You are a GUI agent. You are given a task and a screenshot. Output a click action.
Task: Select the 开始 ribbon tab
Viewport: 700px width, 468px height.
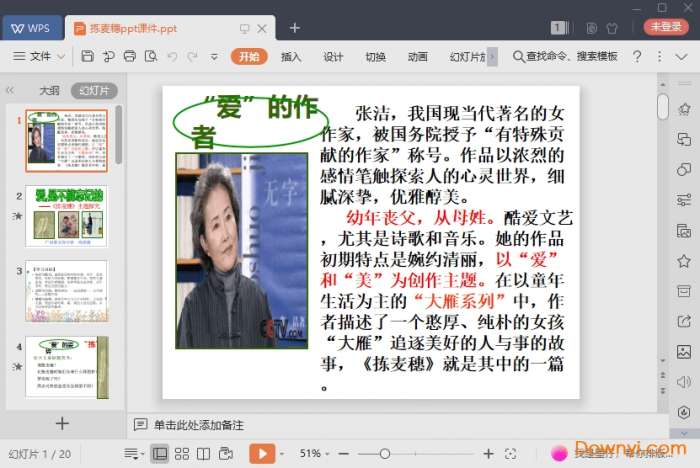tap(249, 57)
